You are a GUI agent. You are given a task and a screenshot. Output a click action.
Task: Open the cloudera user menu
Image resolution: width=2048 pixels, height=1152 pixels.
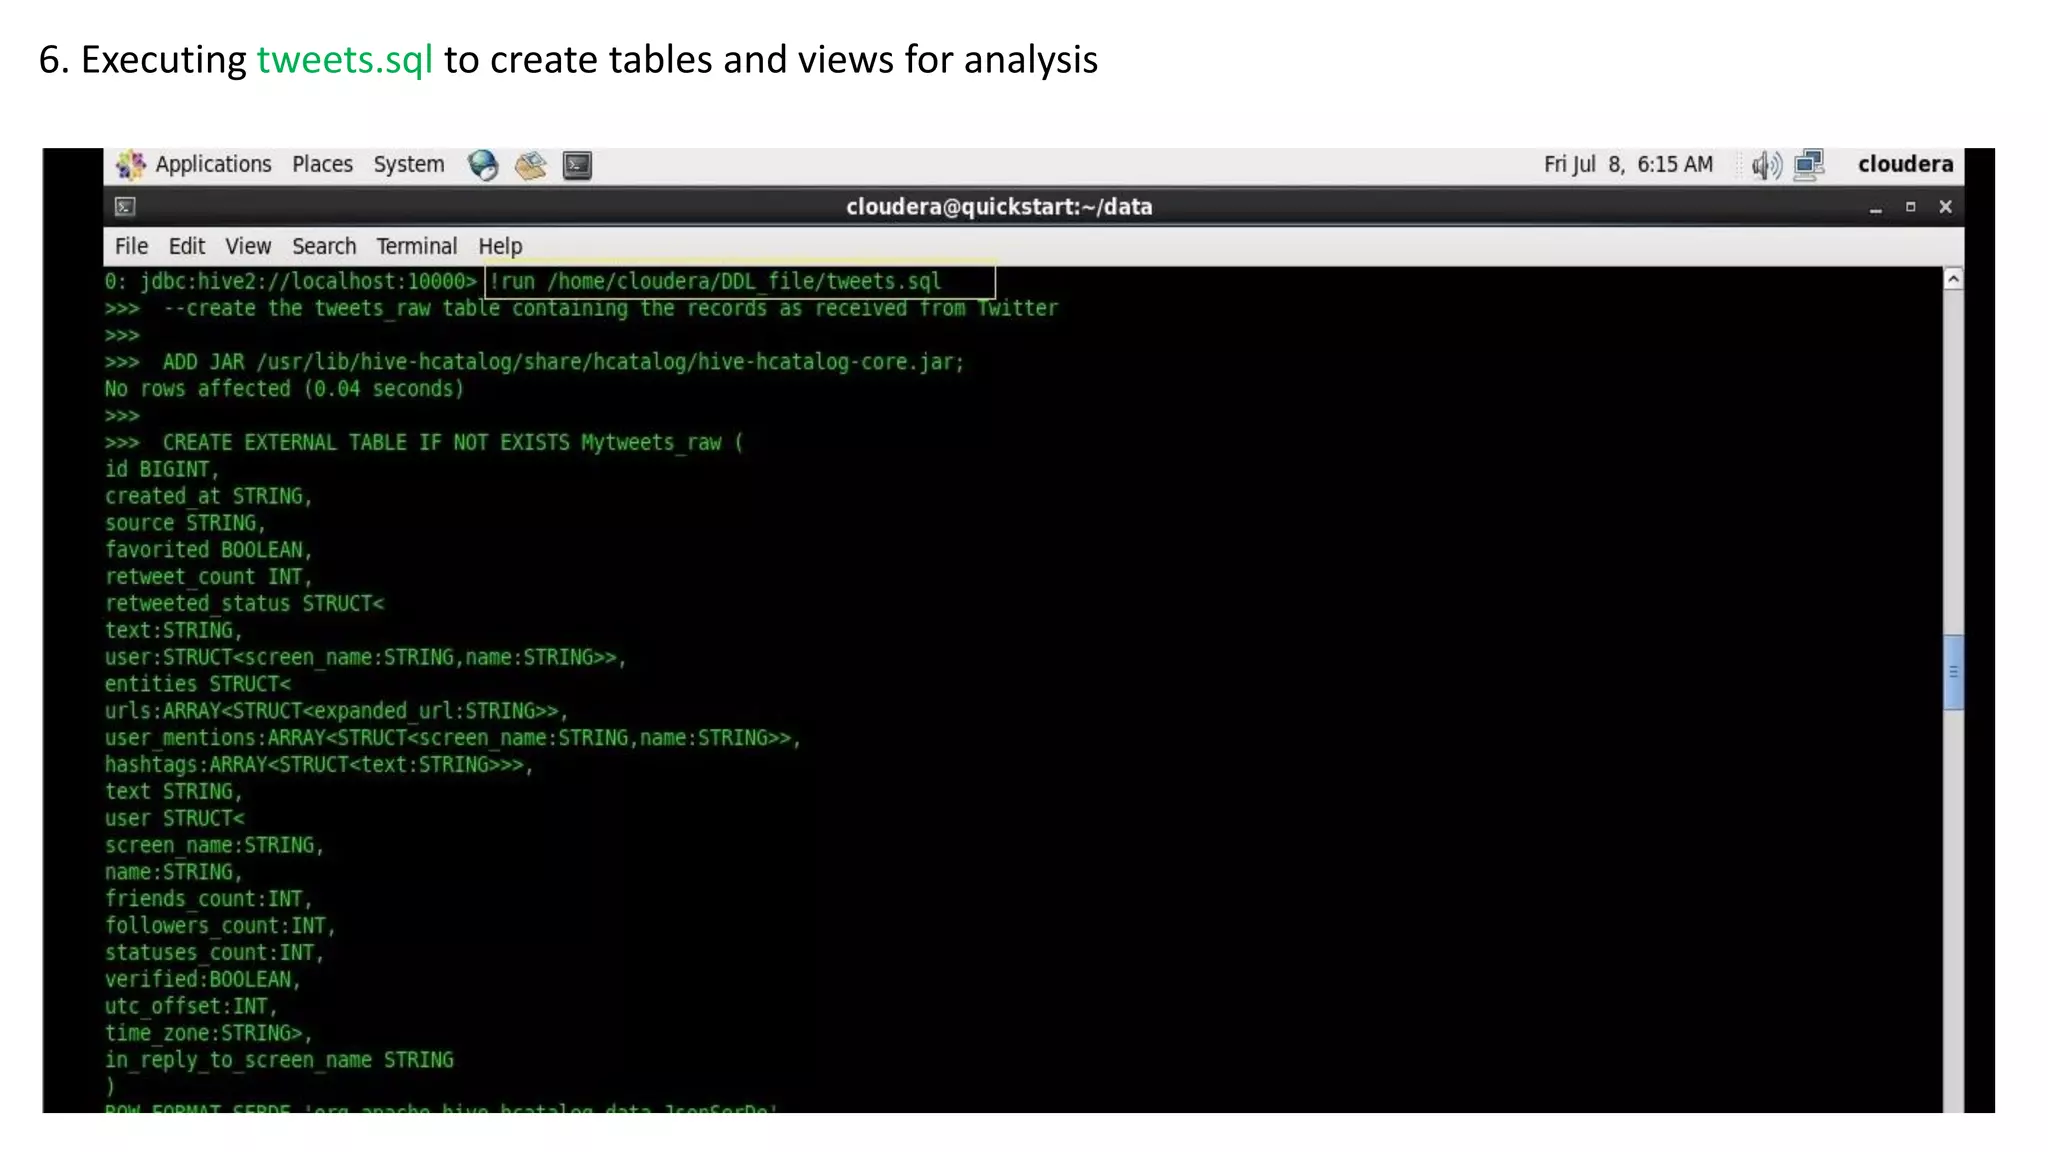point(1905,164)
